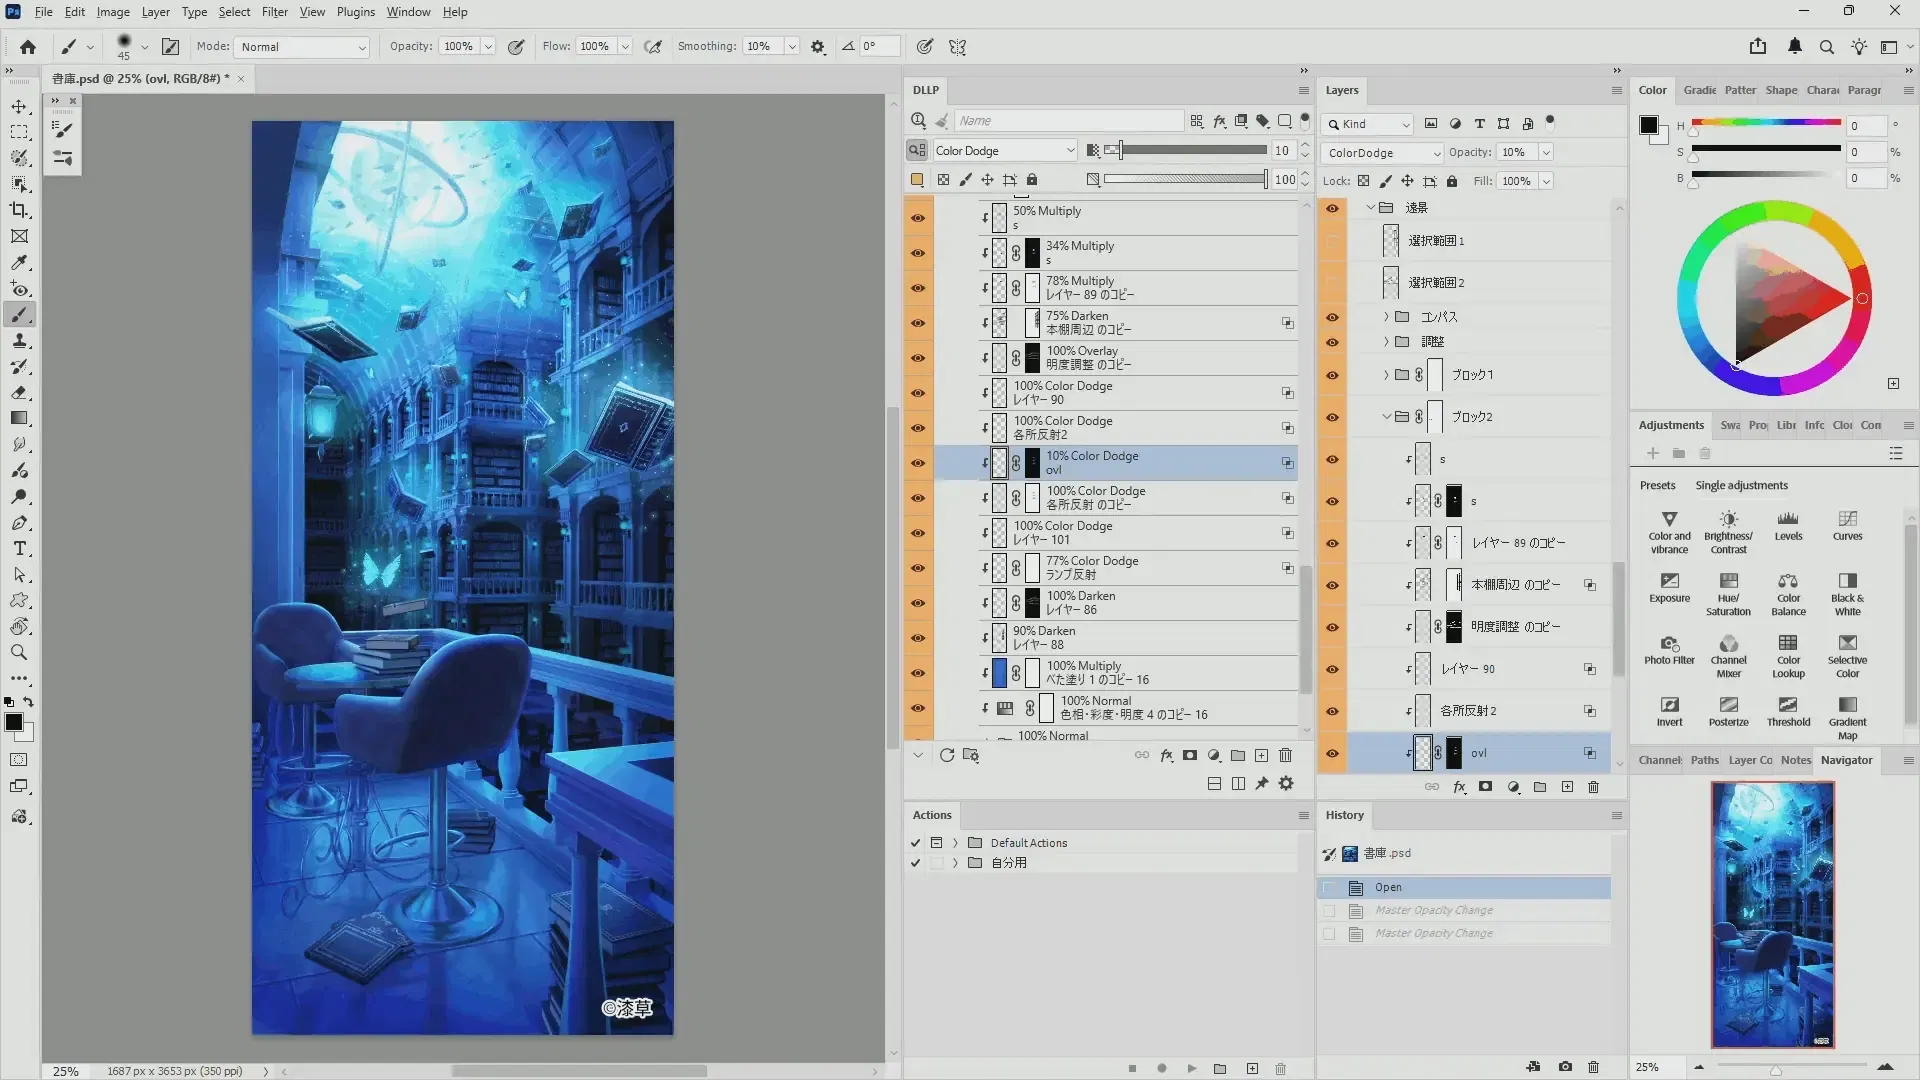1920x1080 pixels.
Task: Select the Rectangular Marquee tool
Action: pyautogui.click(x=19, y=132)
